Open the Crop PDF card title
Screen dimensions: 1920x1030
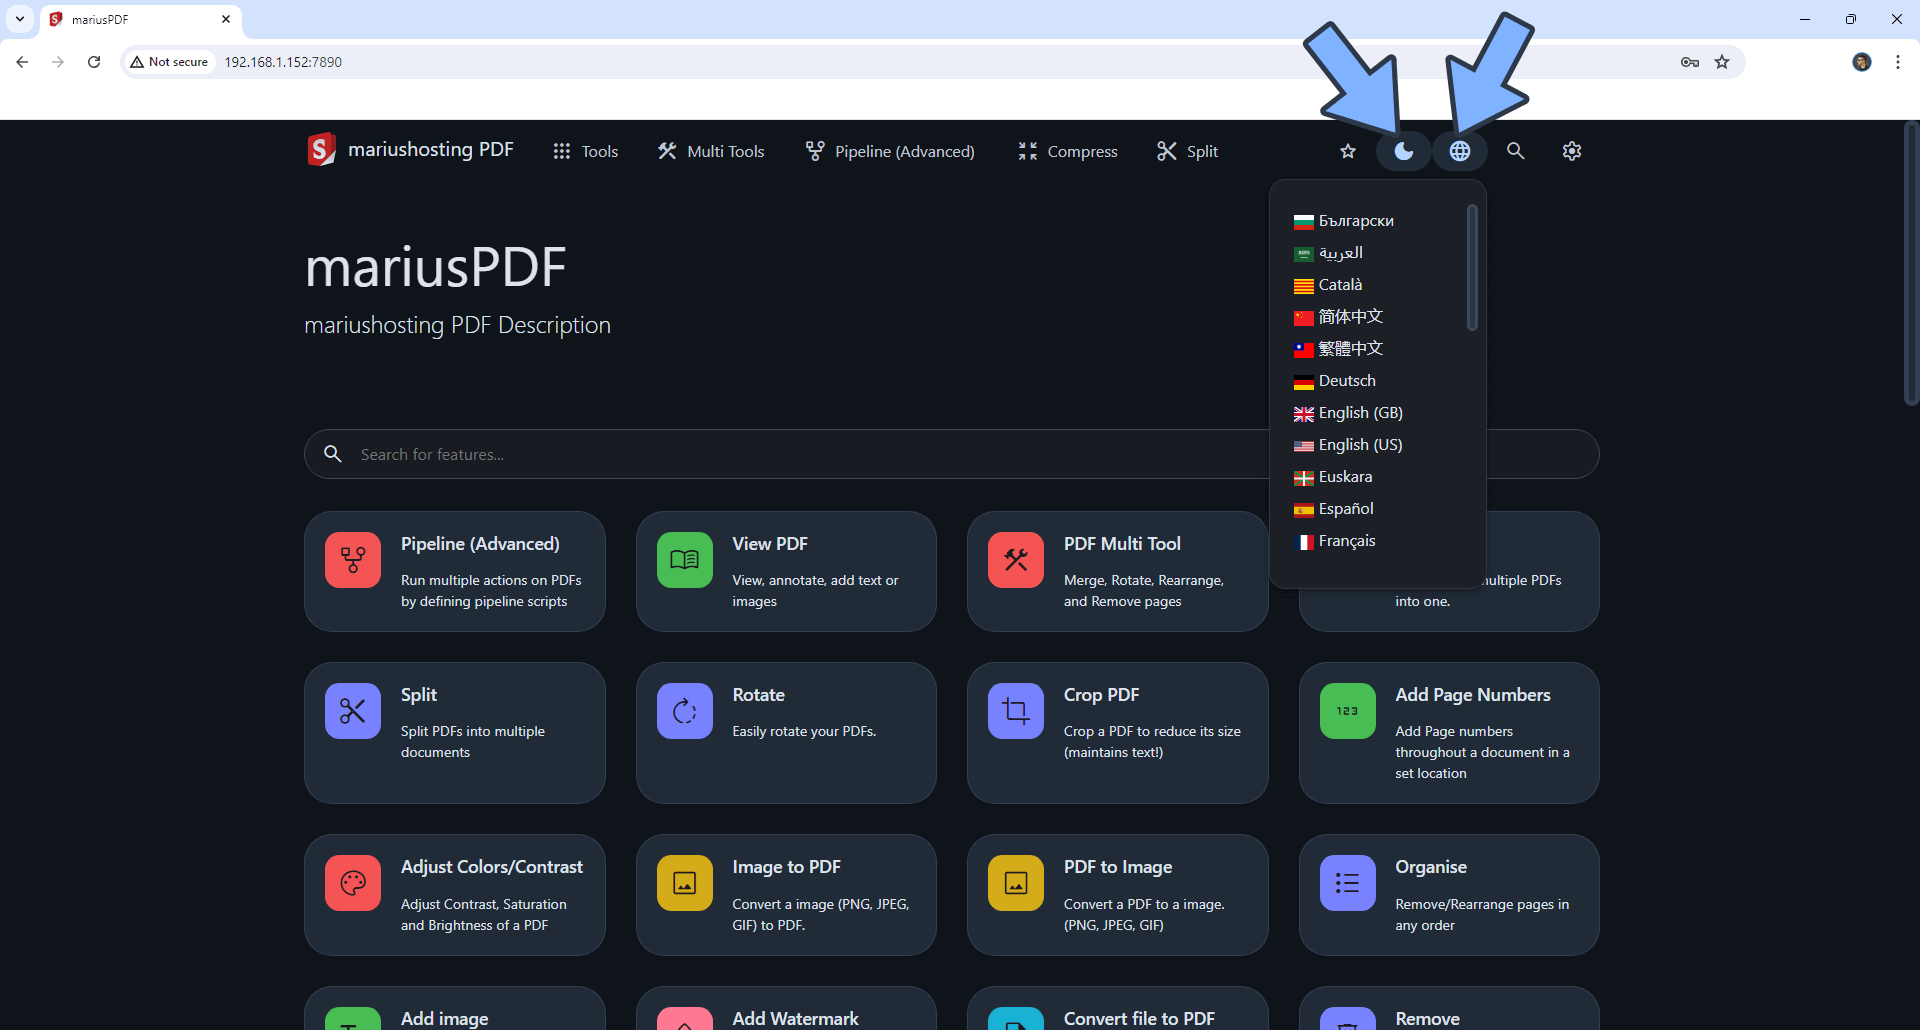(1102, 695)
